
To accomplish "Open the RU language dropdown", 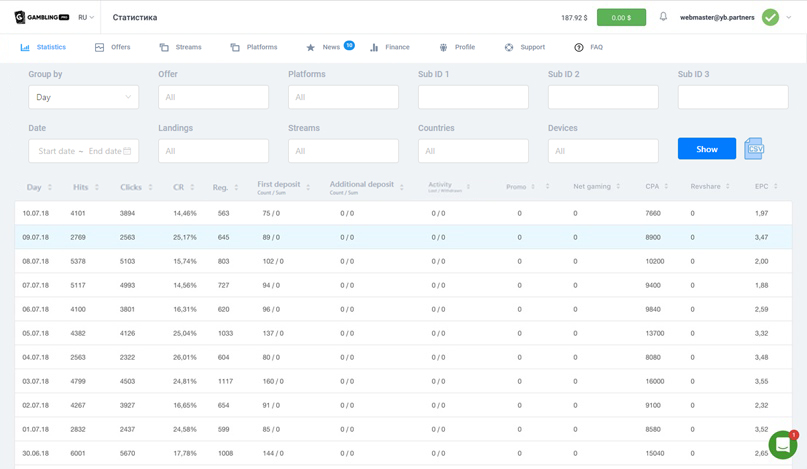I will pyautogui.click(x=86, y=17).
